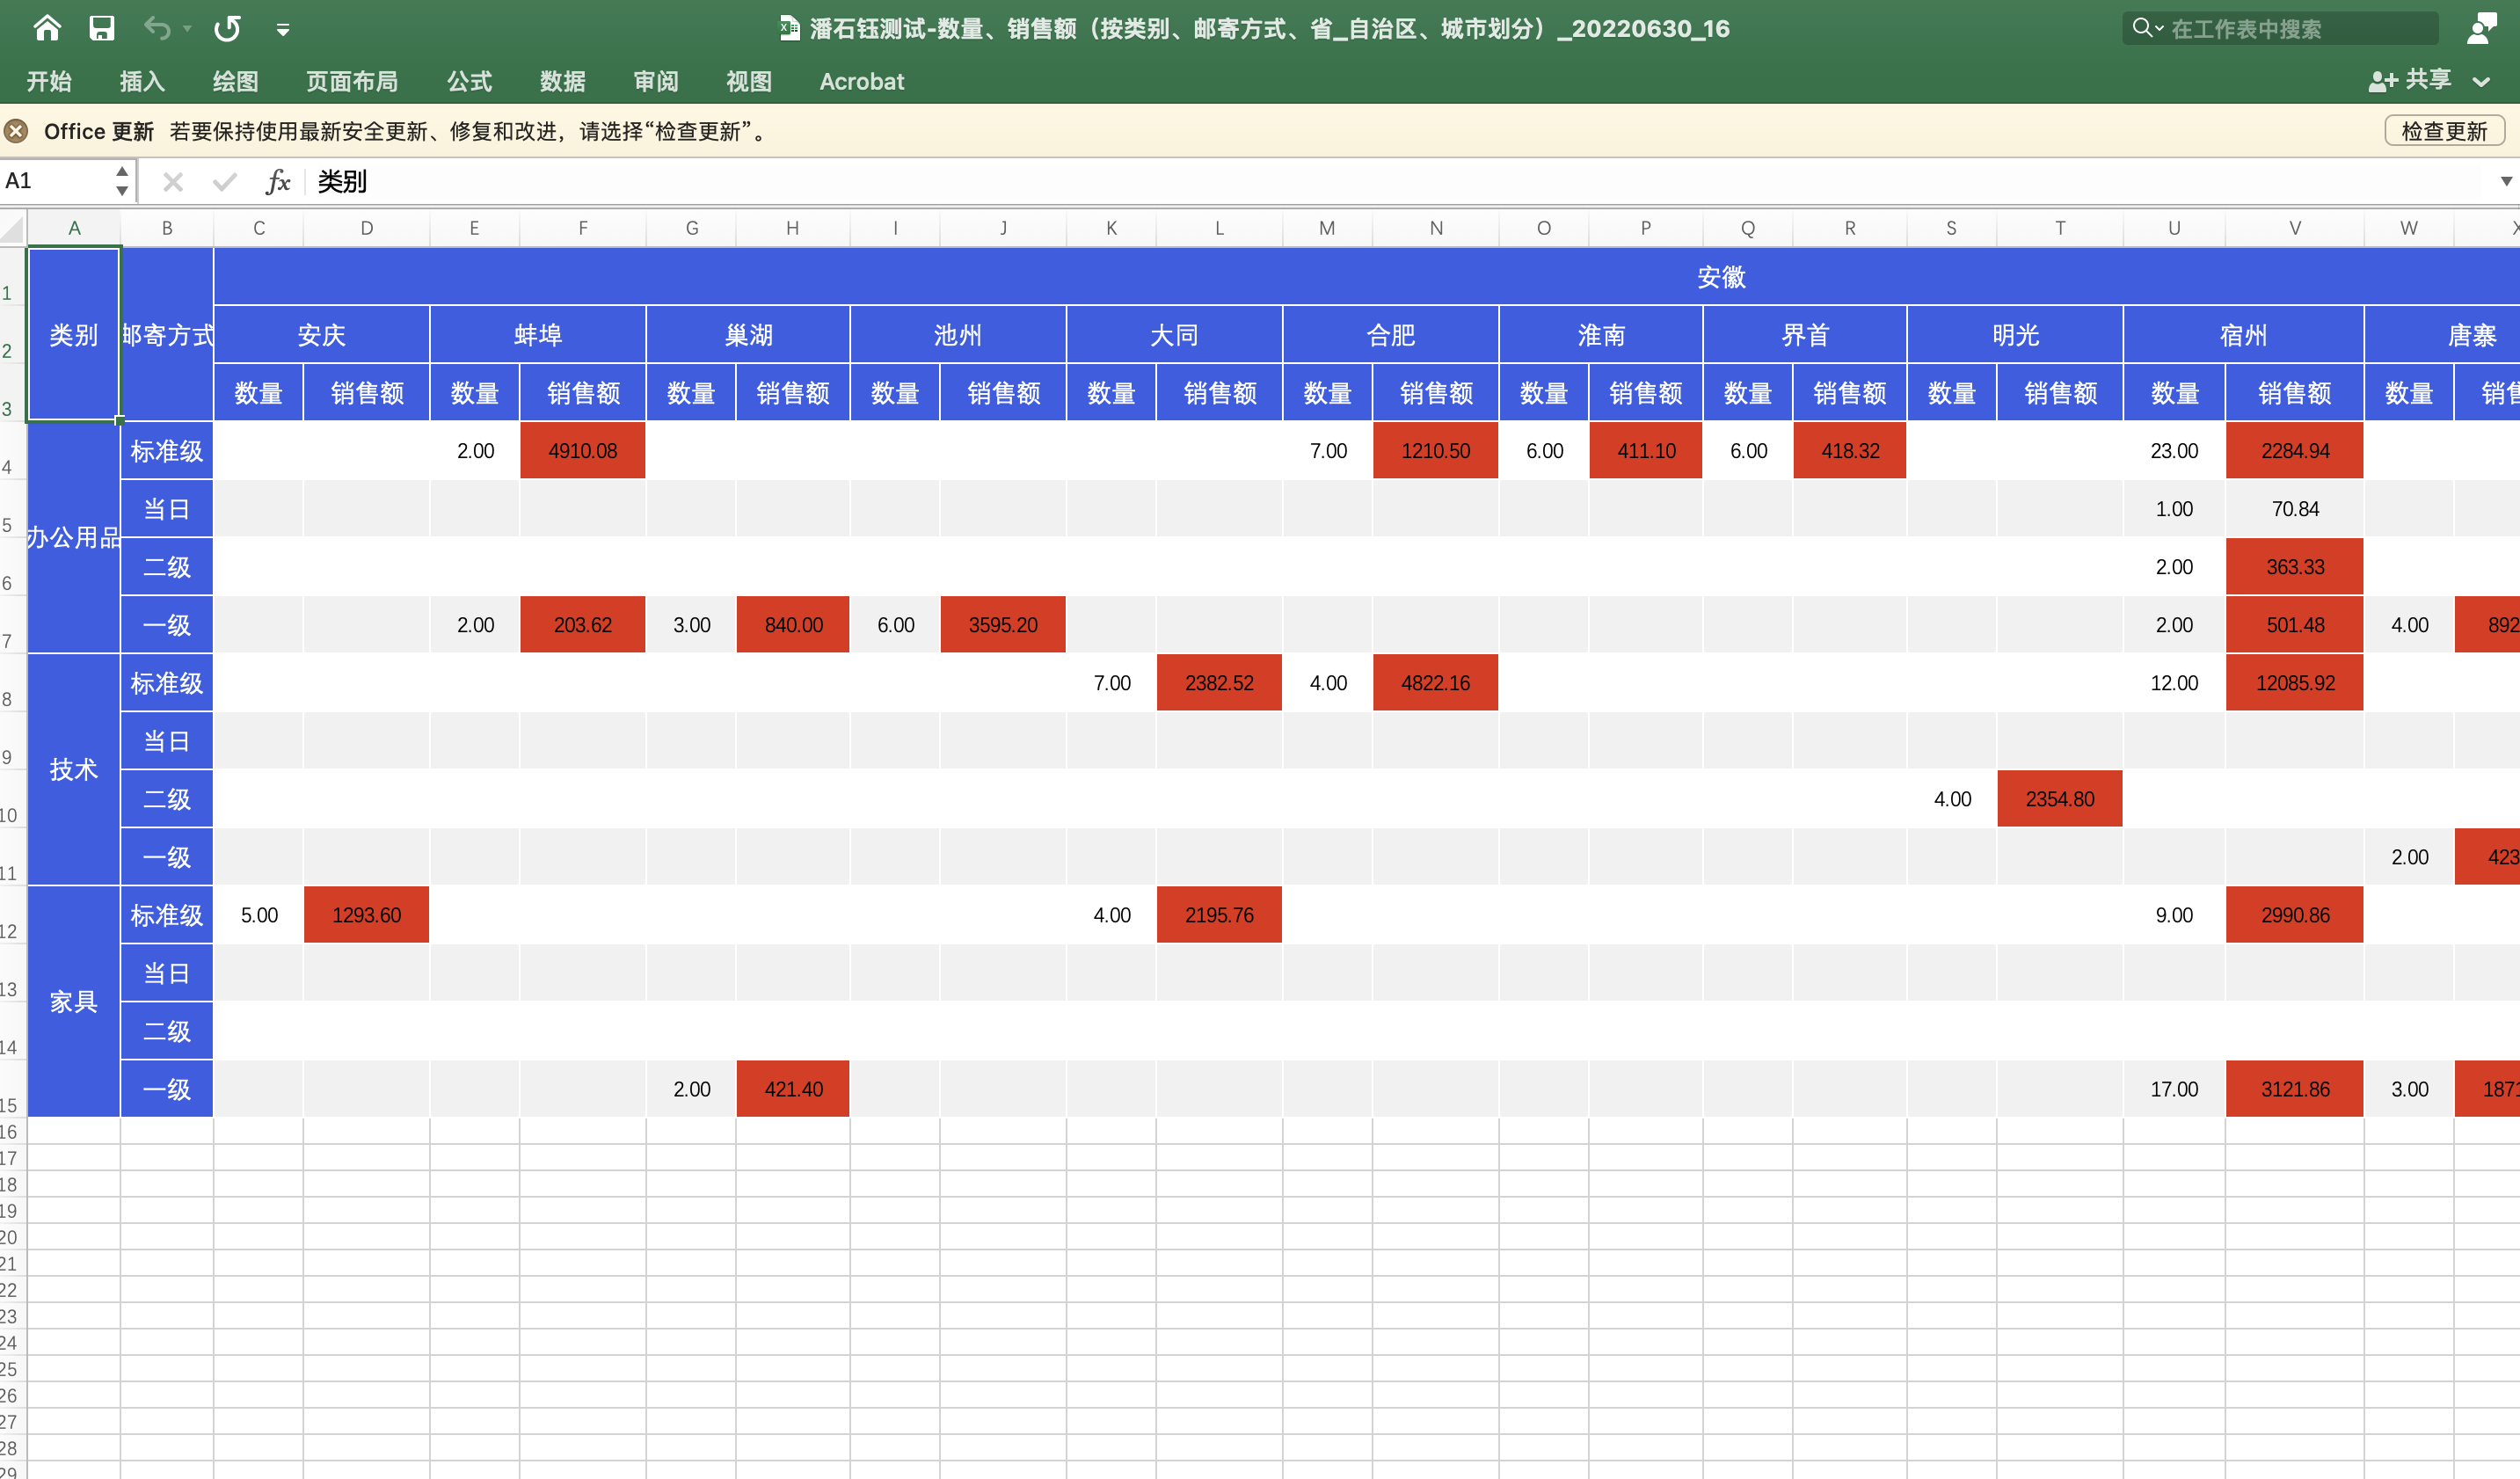Image resolution: width=2520 pixels, height=1479 pixels.
Task: Click the Save icon to save the workbook
Action: (101, 28)
